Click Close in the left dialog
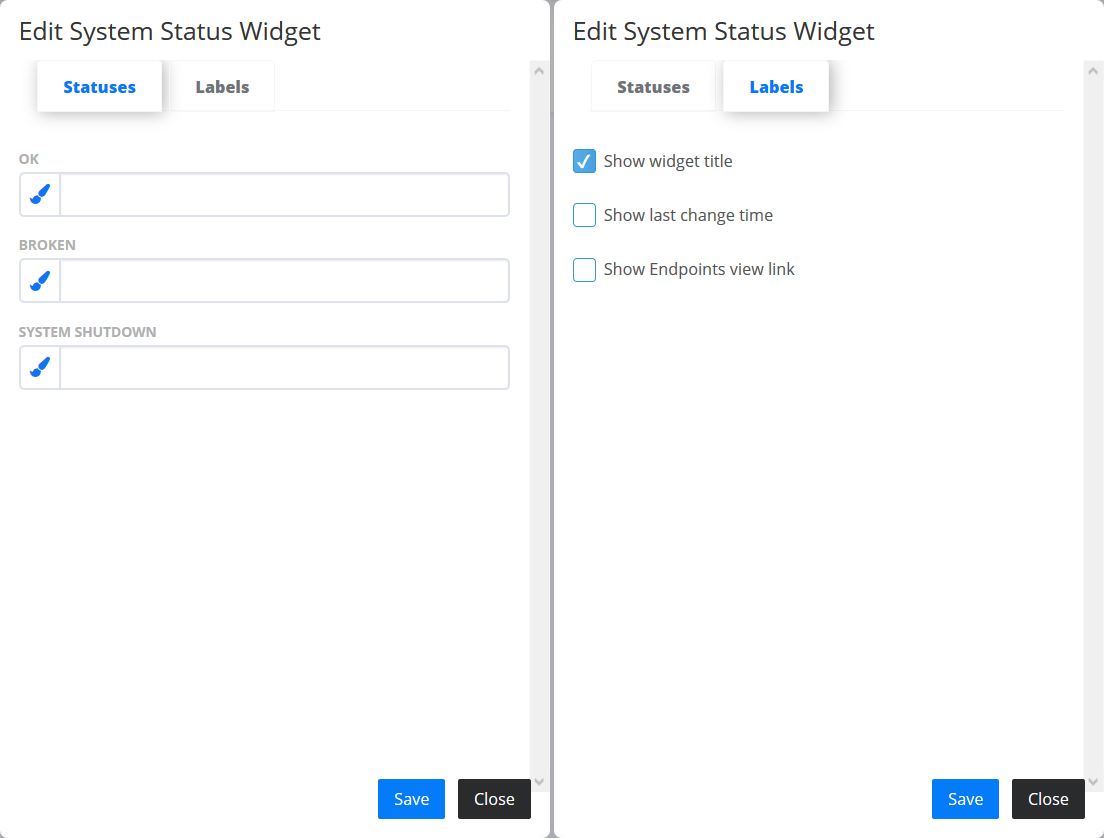This screenshot has width=1104, height=838. tap(494, 799)
